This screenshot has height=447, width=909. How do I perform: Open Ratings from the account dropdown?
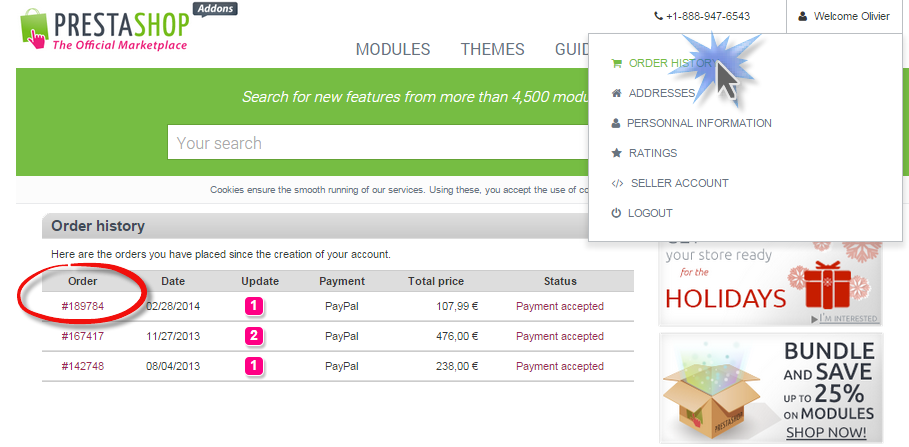(653, 153)
